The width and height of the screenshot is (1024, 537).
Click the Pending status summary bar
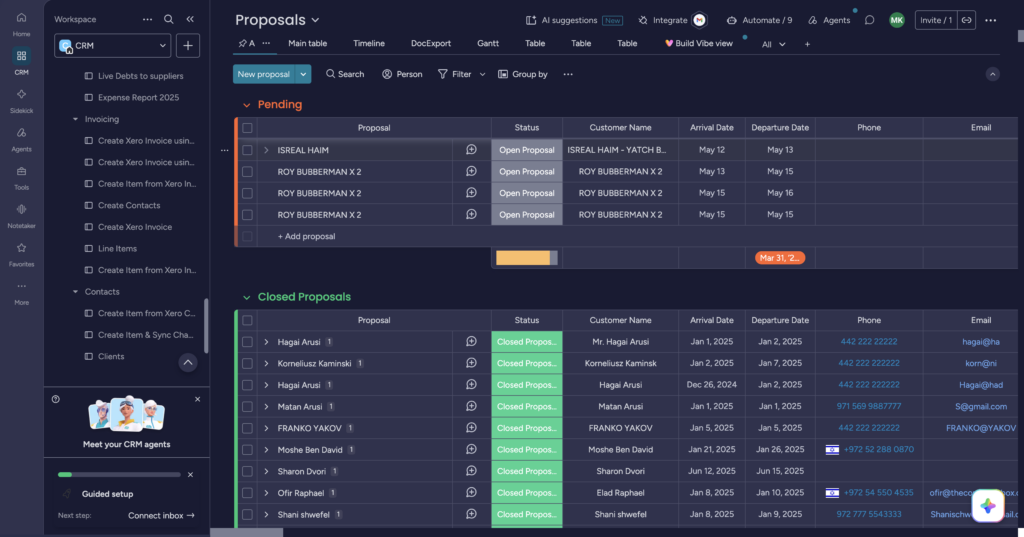[x=526, y=258]
